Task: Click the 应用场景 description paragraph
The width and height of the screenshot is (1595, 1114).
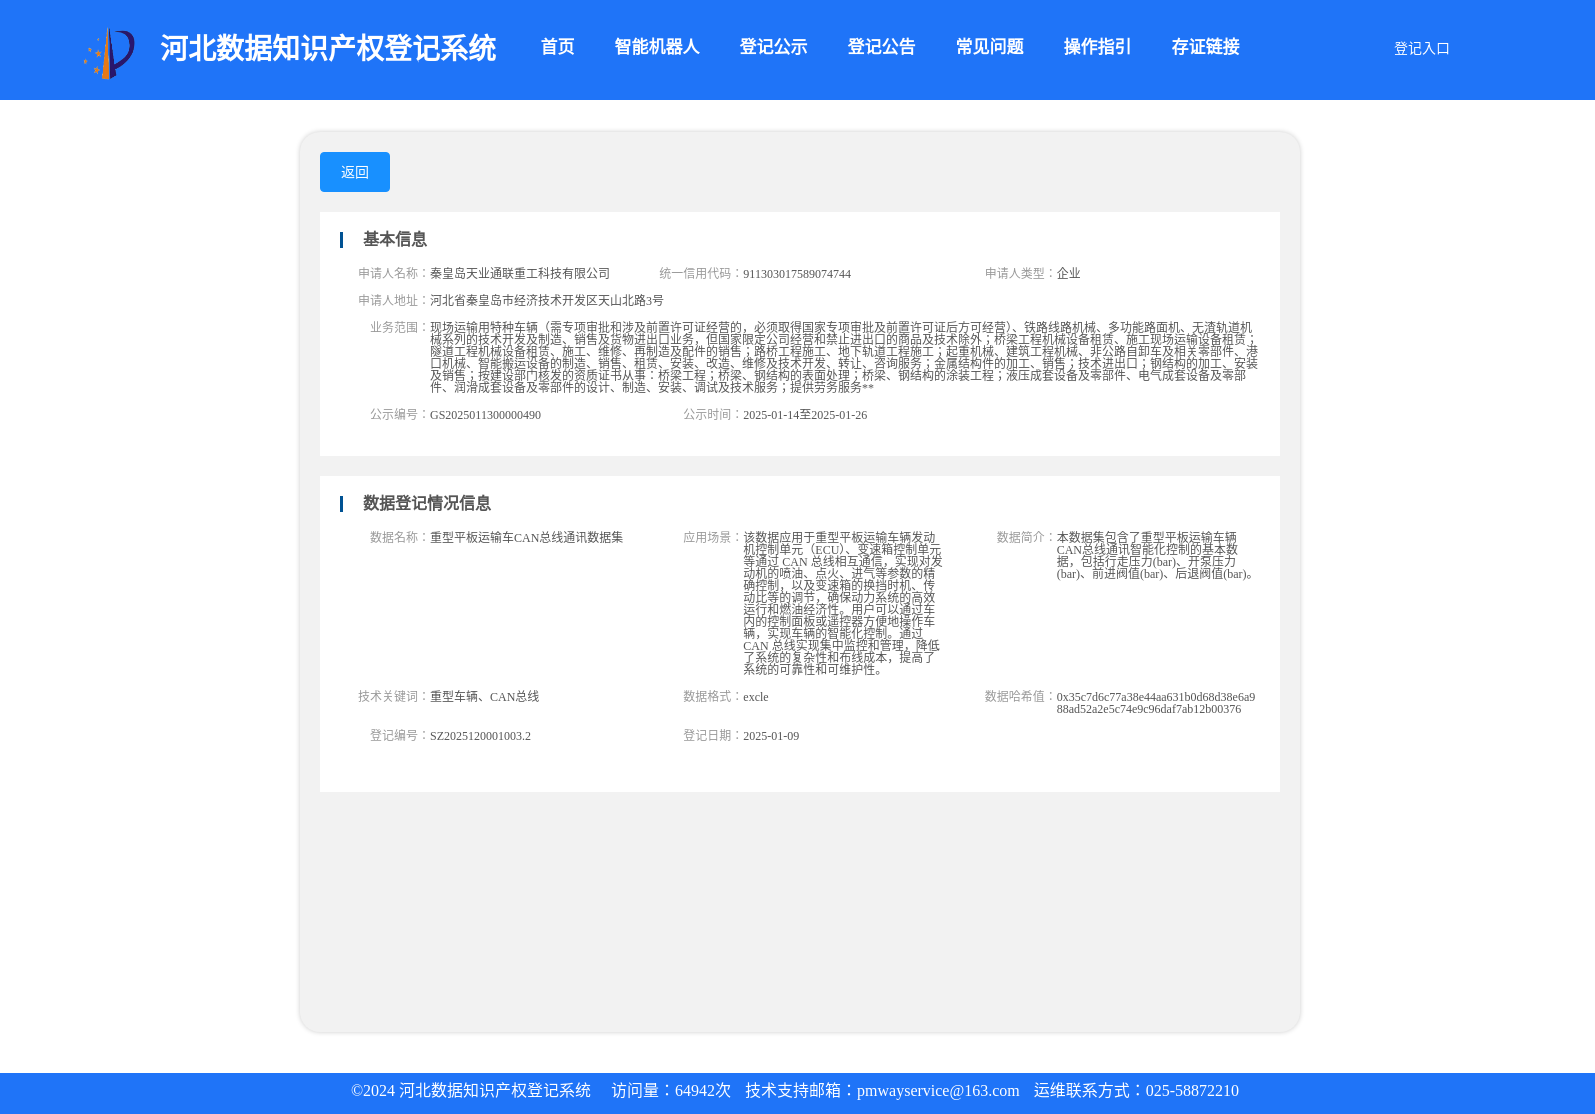Action: (843, 603)
